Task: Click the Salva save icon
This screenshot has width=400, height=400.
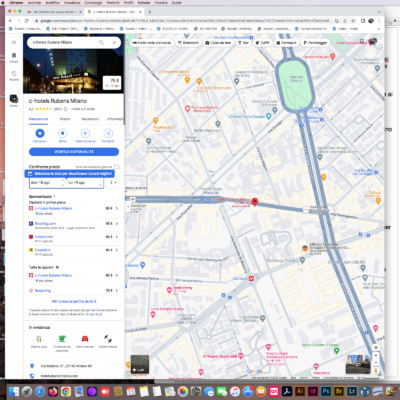Action: click(63, 133)
